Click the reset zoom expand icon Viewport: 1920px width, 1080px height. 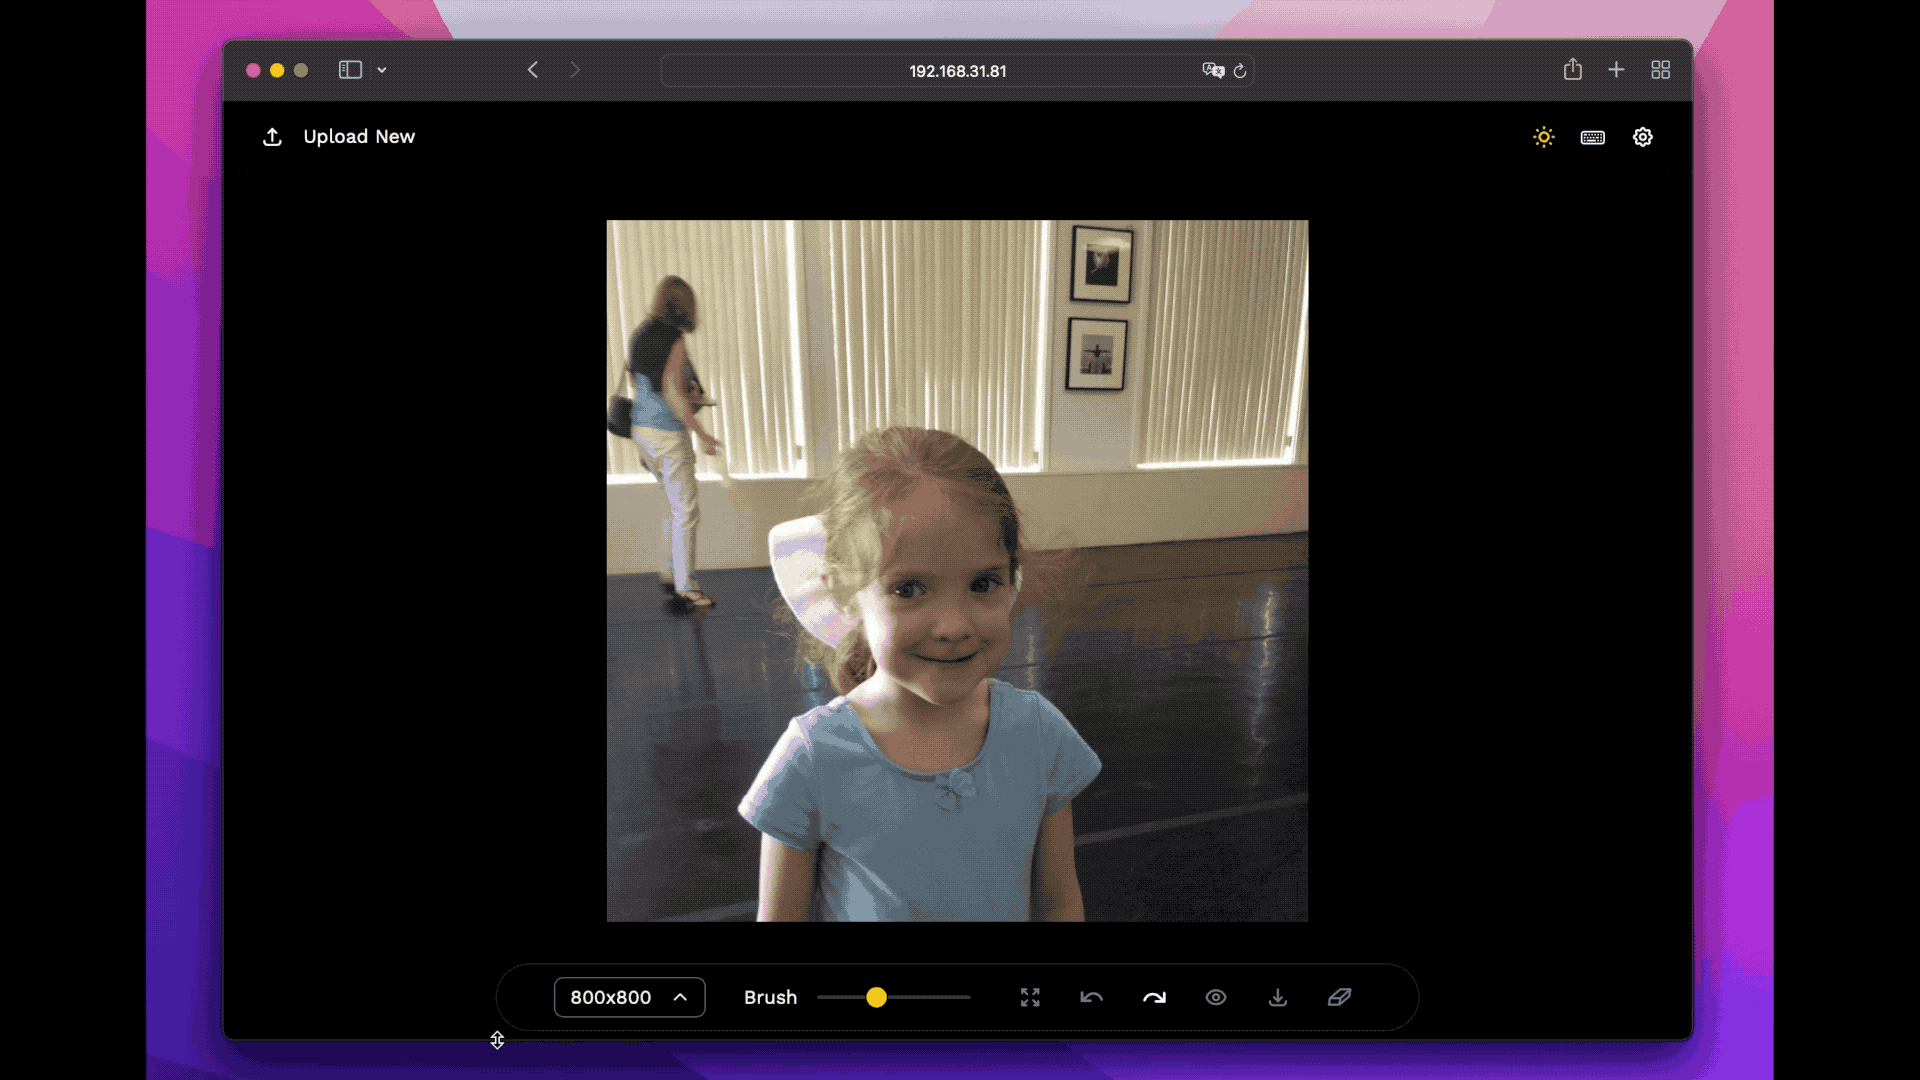pyautogui.click(x=1030, y=997)
